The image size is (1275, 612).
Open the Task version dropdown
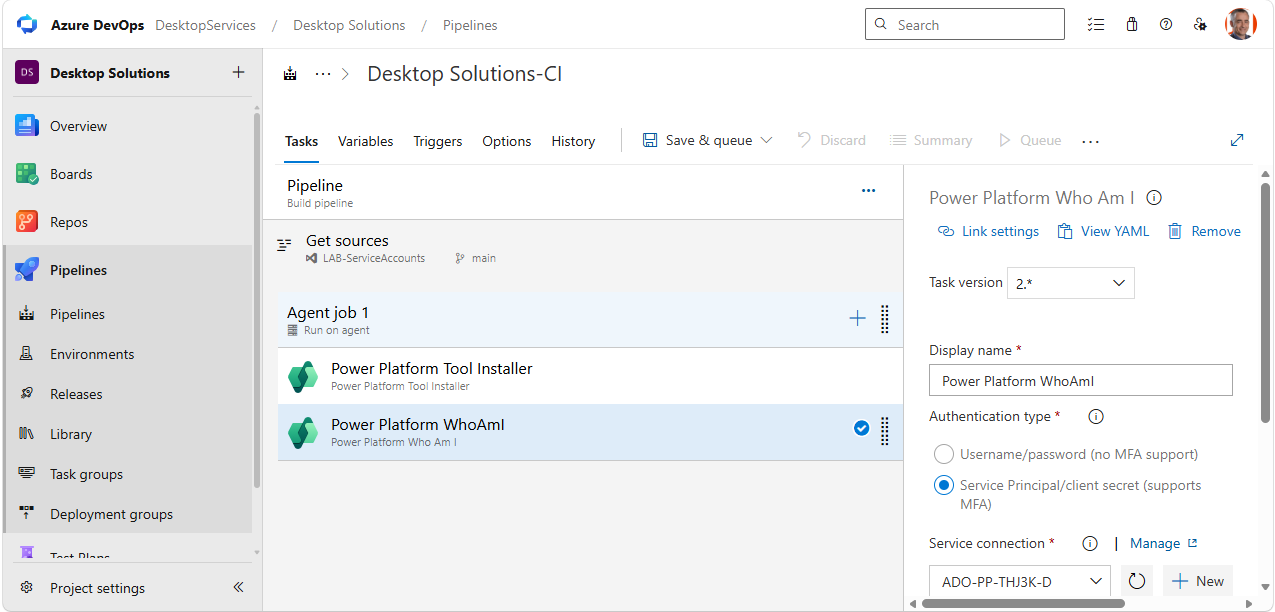pos(1071,283)
